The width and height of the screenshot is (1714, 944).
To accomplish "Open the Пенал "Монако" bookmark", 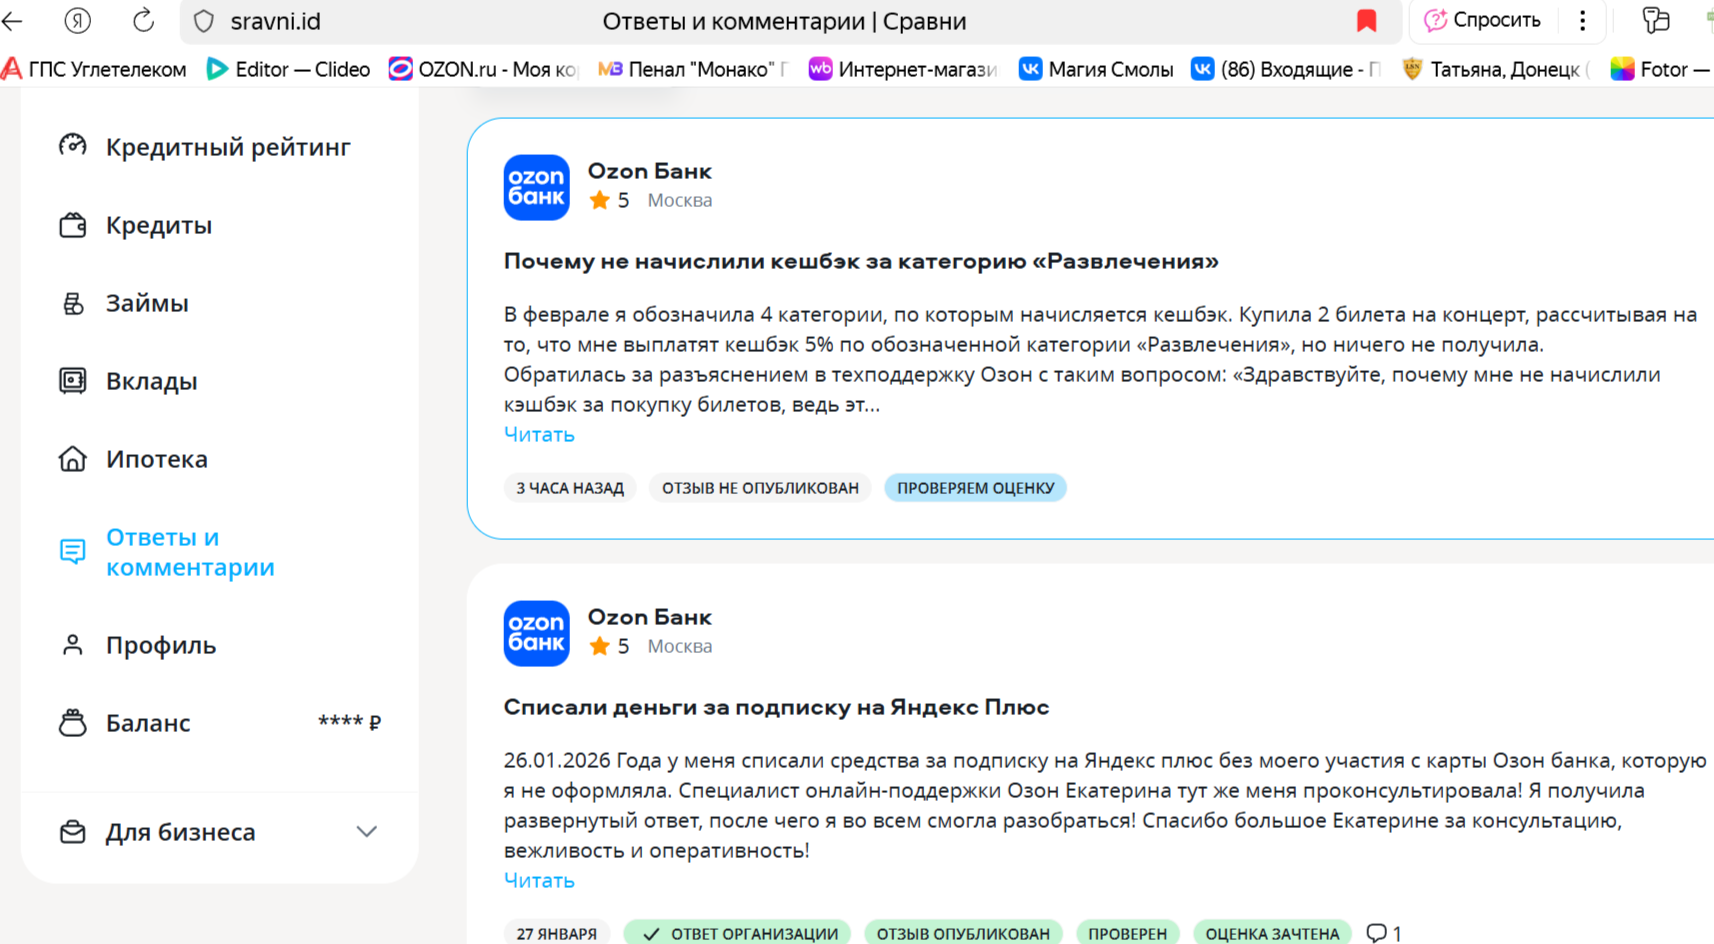I will point(692,69).
